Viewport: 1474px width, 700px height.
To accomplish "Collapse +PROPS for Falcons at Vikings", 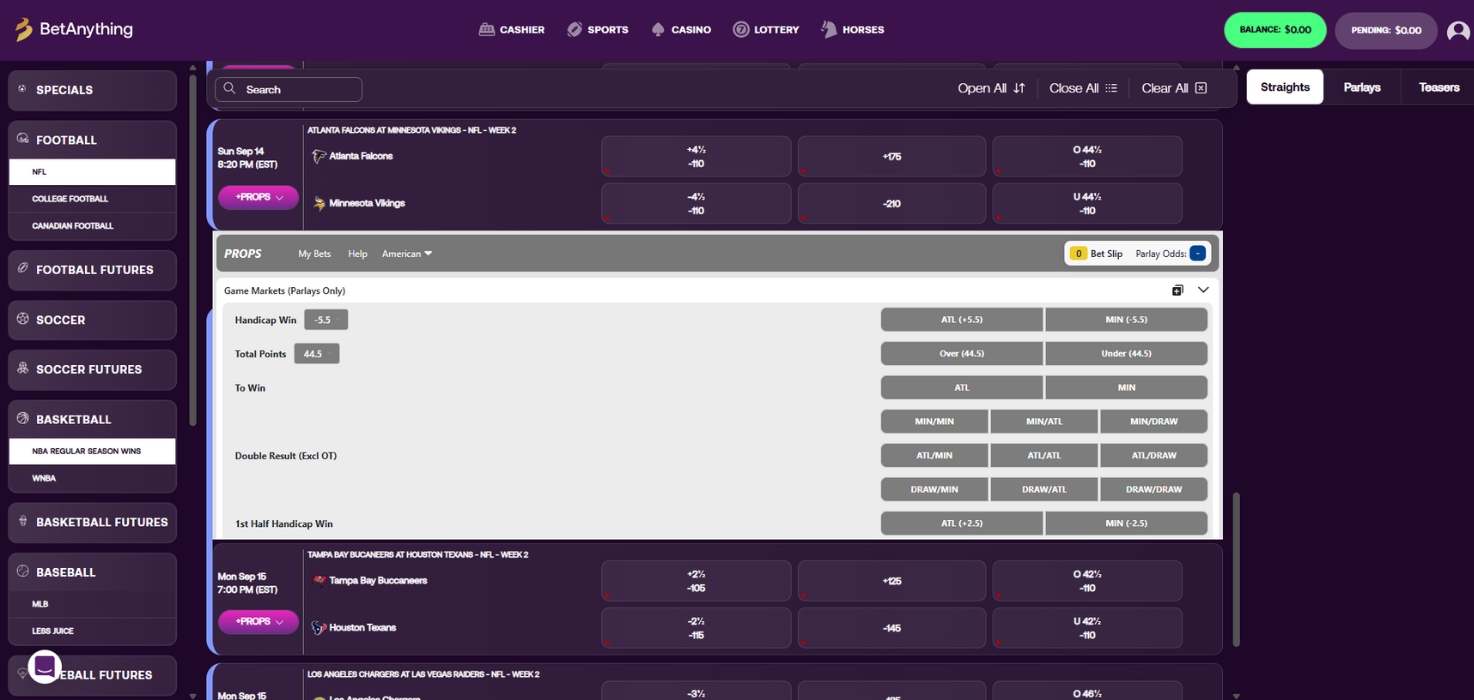I will tap(258, 197).
